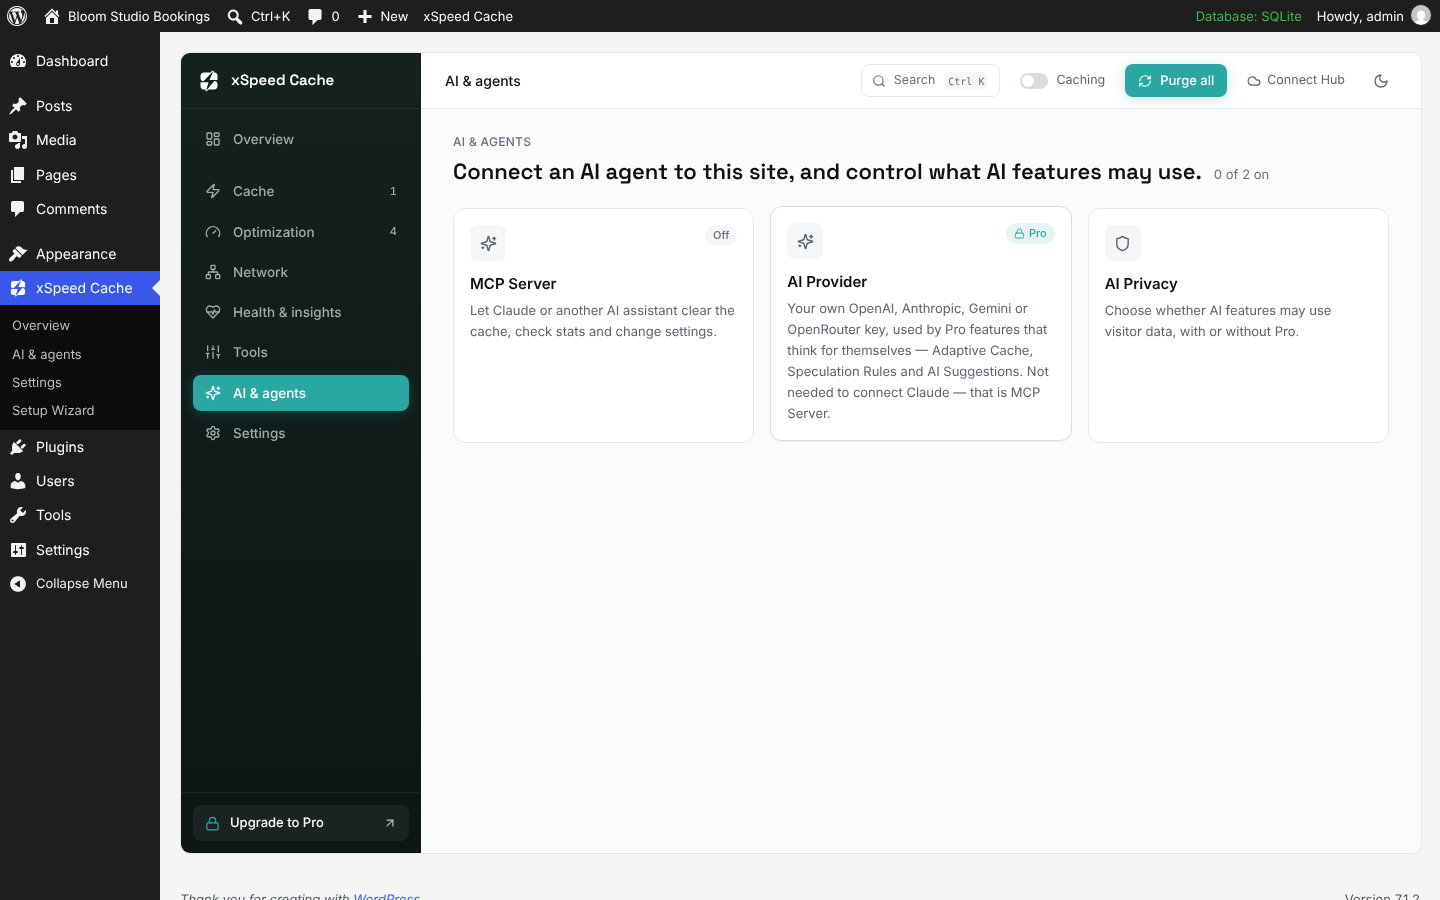
Task: Click the Upgrade to Pro button
Action: (x=301, y=823)
